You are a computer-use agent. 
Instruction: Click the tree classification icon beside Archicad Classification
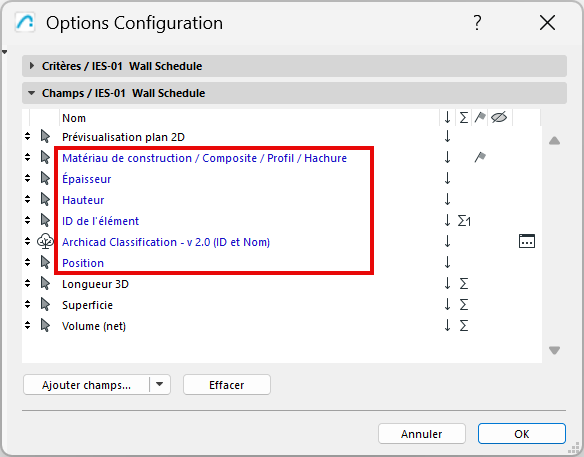pyautogui.click(x=45, y=241)
